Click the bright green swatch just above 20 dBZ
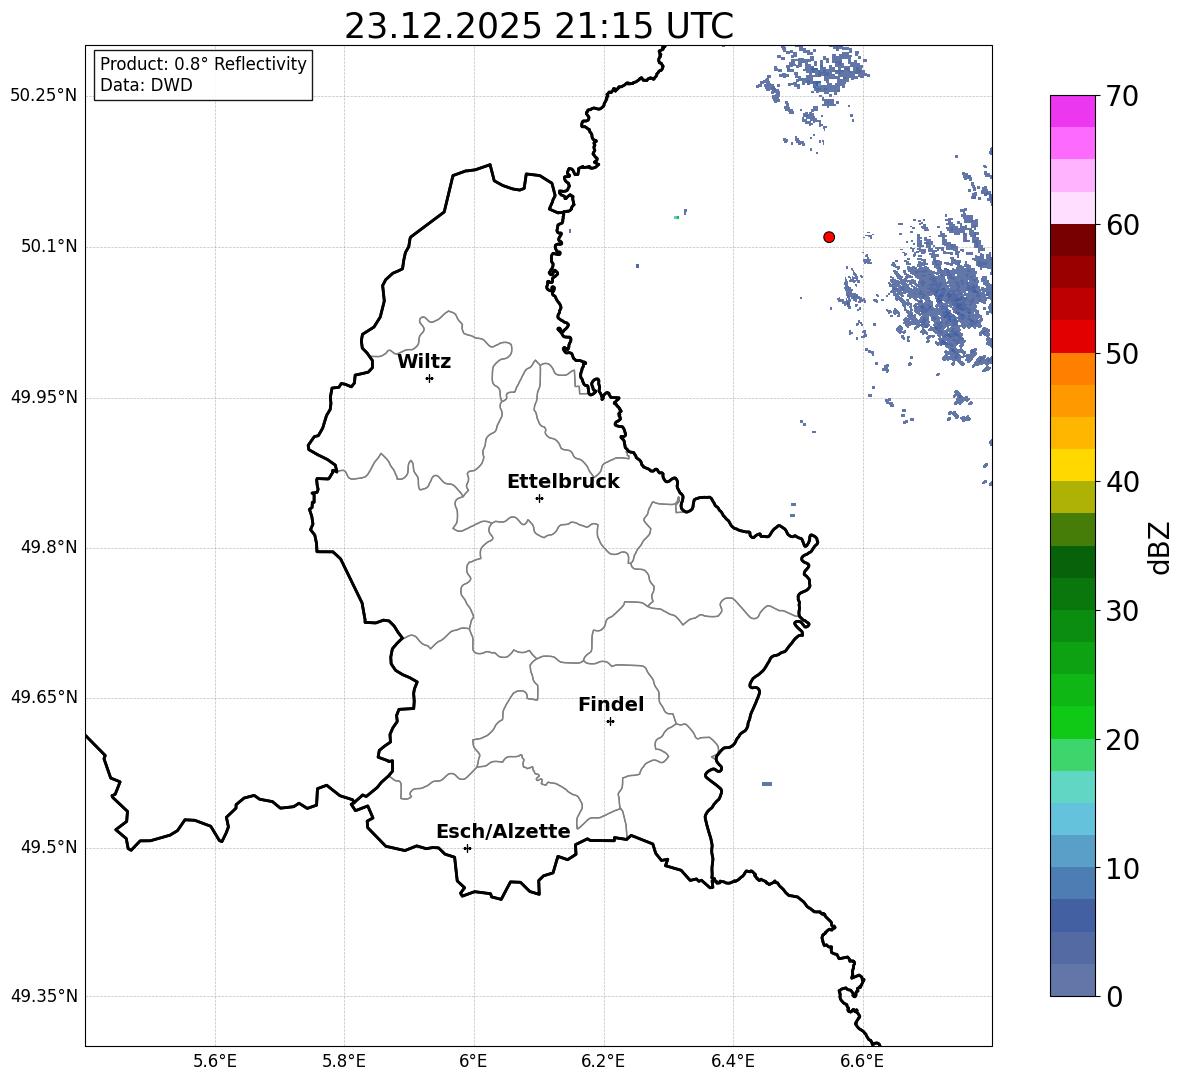The width and height of the screenshot is (1184, 1081). [x=1072, y=722]
